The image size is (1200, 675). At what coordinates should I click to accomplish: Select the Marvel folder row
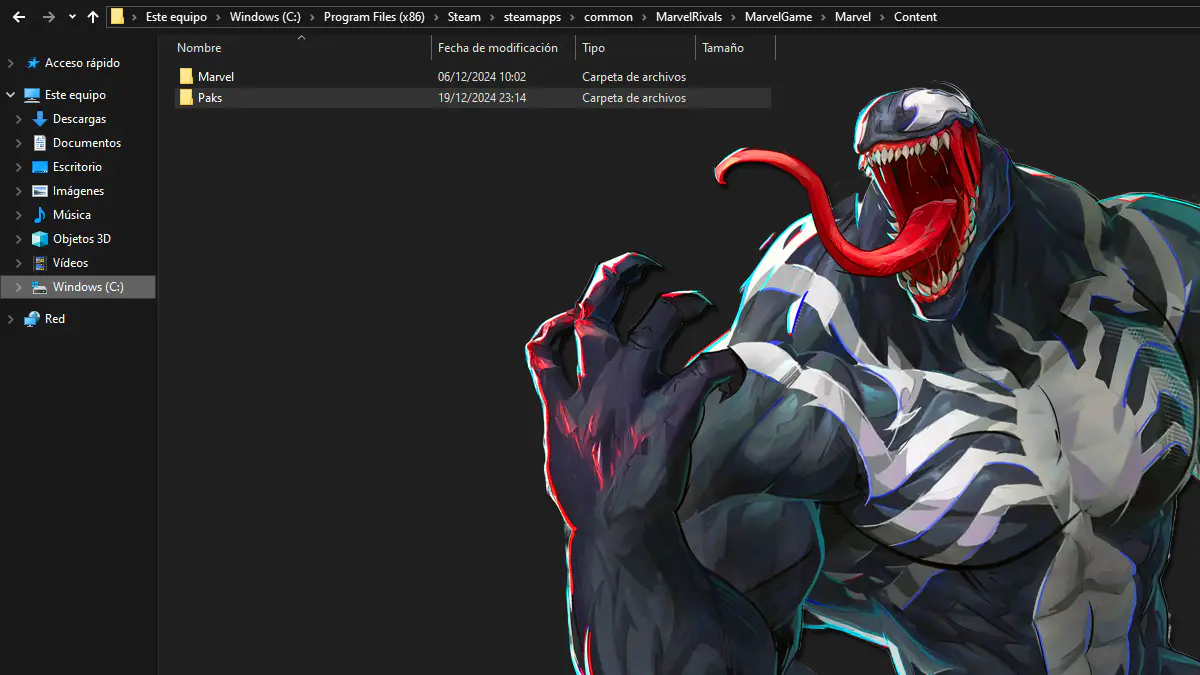tap(472, 77)
